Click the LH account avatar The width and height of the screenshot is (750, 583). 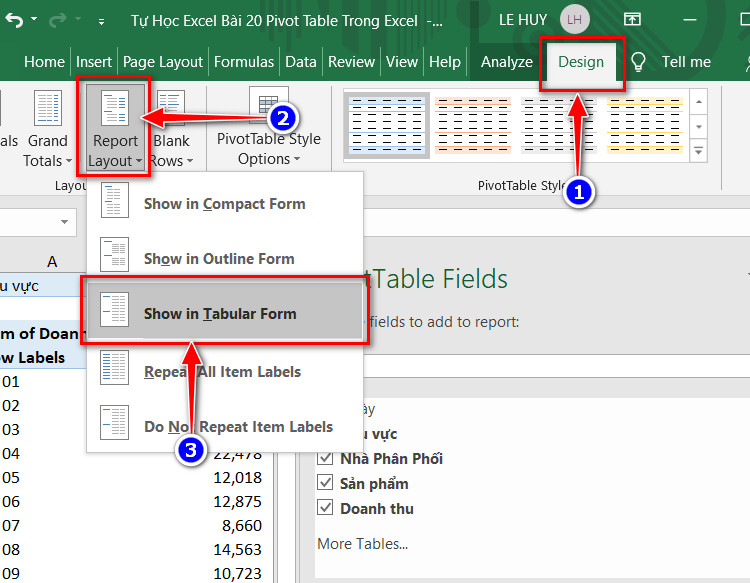point(574,19)
